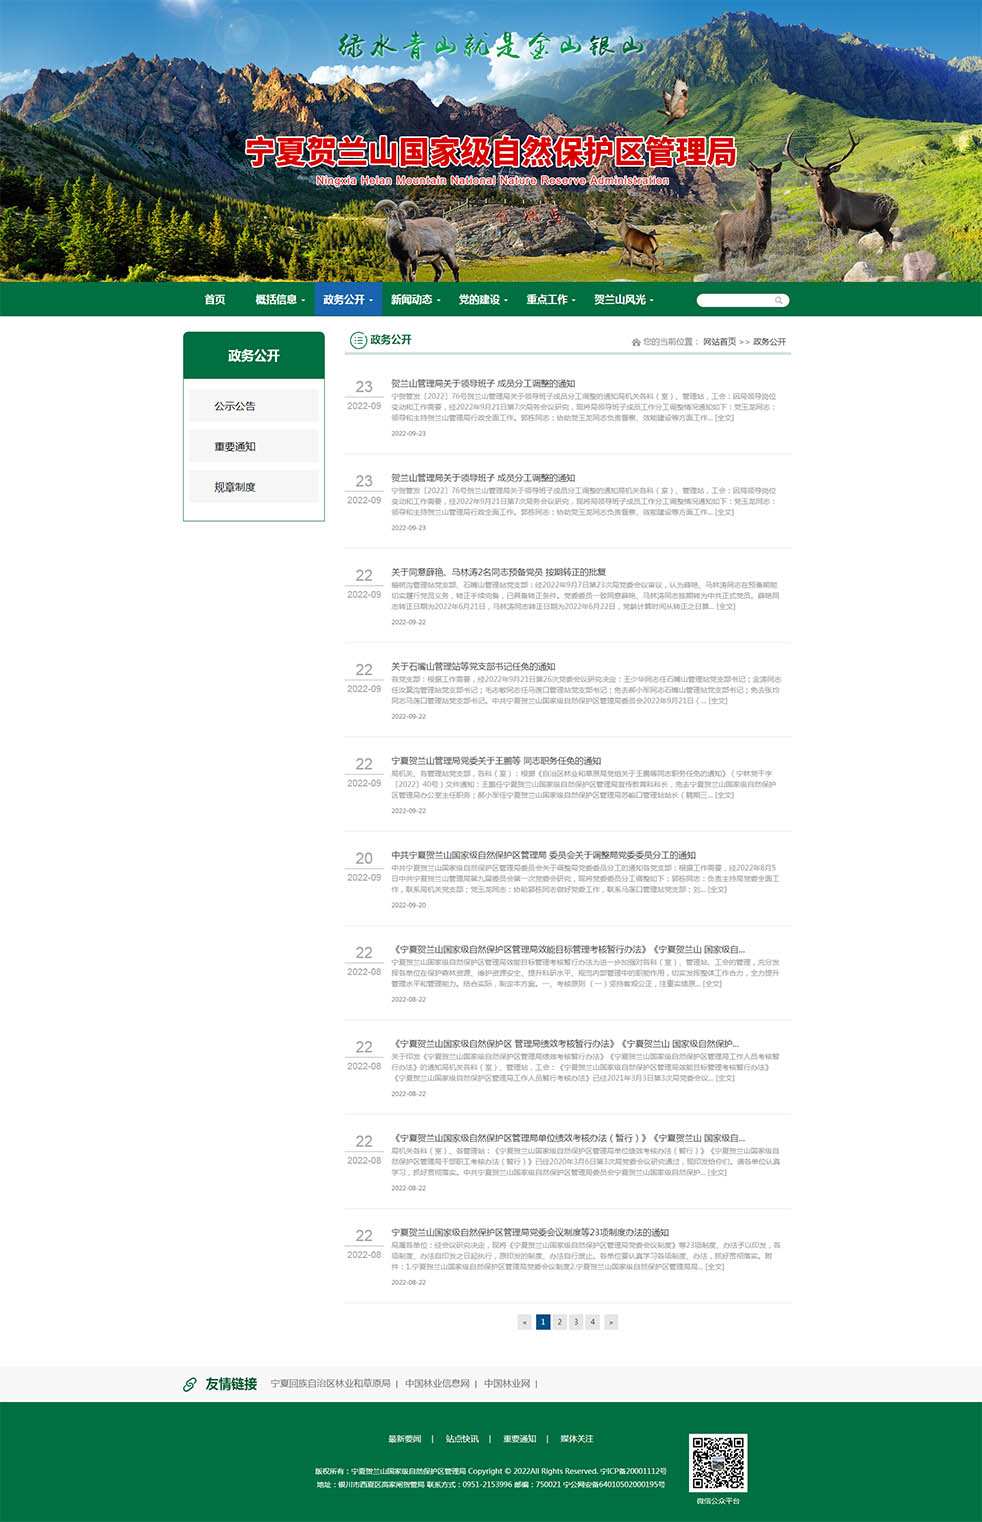The height and width of the screenshot is (1522, 982).
Task: Go to next page with » arrow
Action: coord(611,1322)
